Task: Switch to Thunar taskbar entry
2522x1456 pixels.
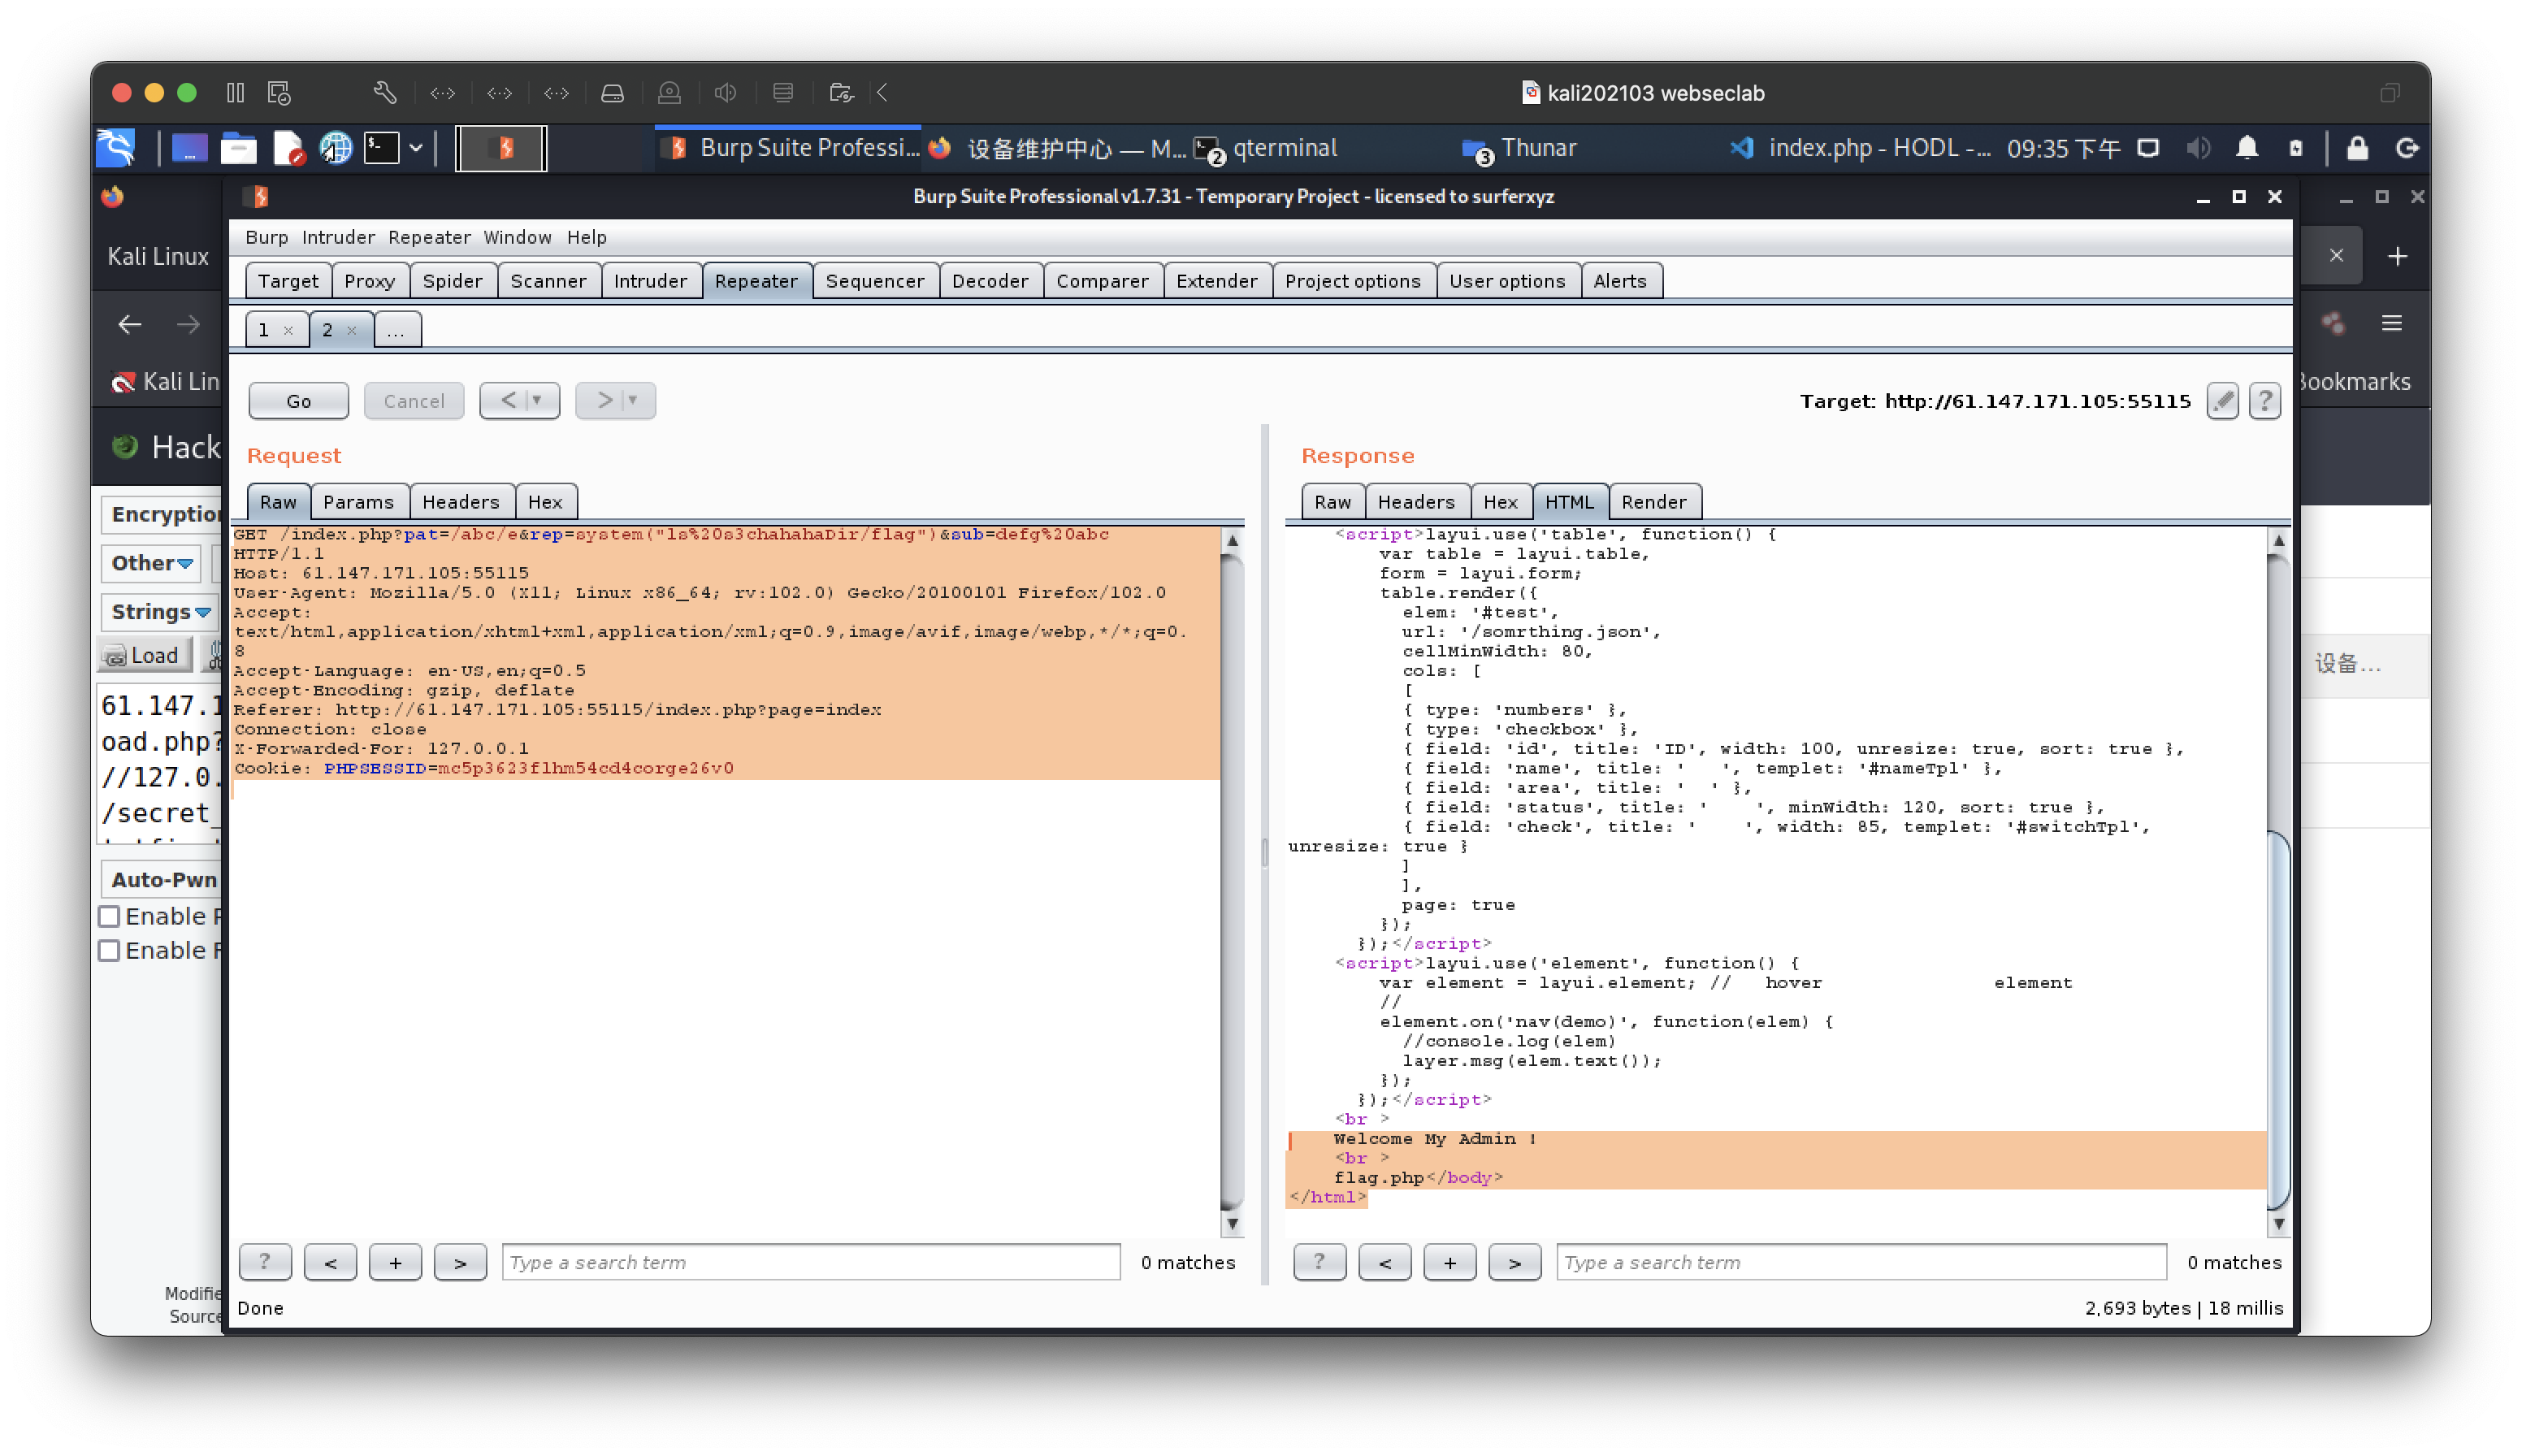Action: (x=1520, y=148)
